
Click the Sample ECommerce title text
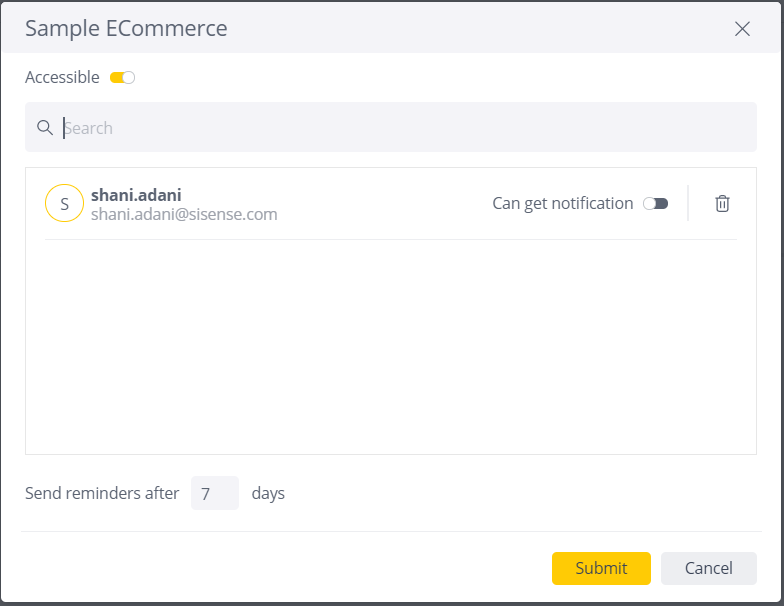(126, 28)
